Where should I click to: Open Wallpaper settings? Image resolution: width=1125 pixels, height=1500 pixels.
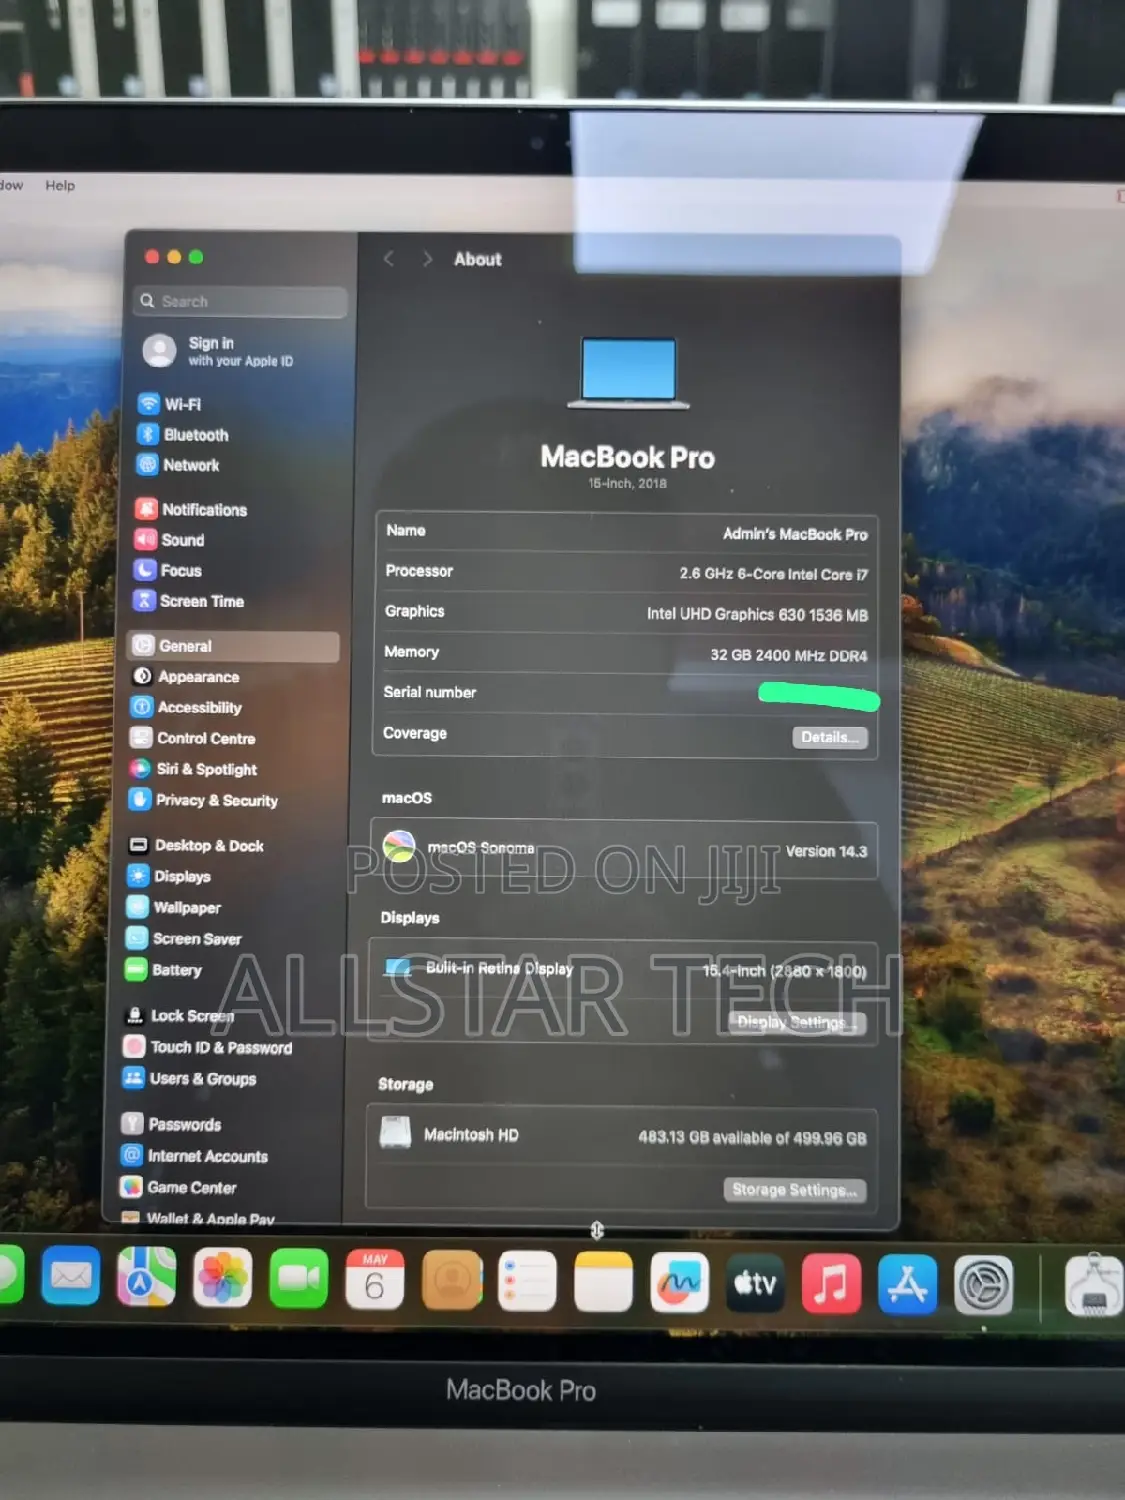[173, 907]
